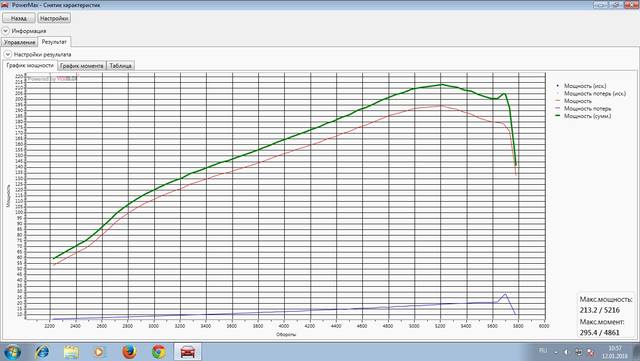Click the Назад button
Viewport: 640px width, 361px height.
click(x=19, y=18)
